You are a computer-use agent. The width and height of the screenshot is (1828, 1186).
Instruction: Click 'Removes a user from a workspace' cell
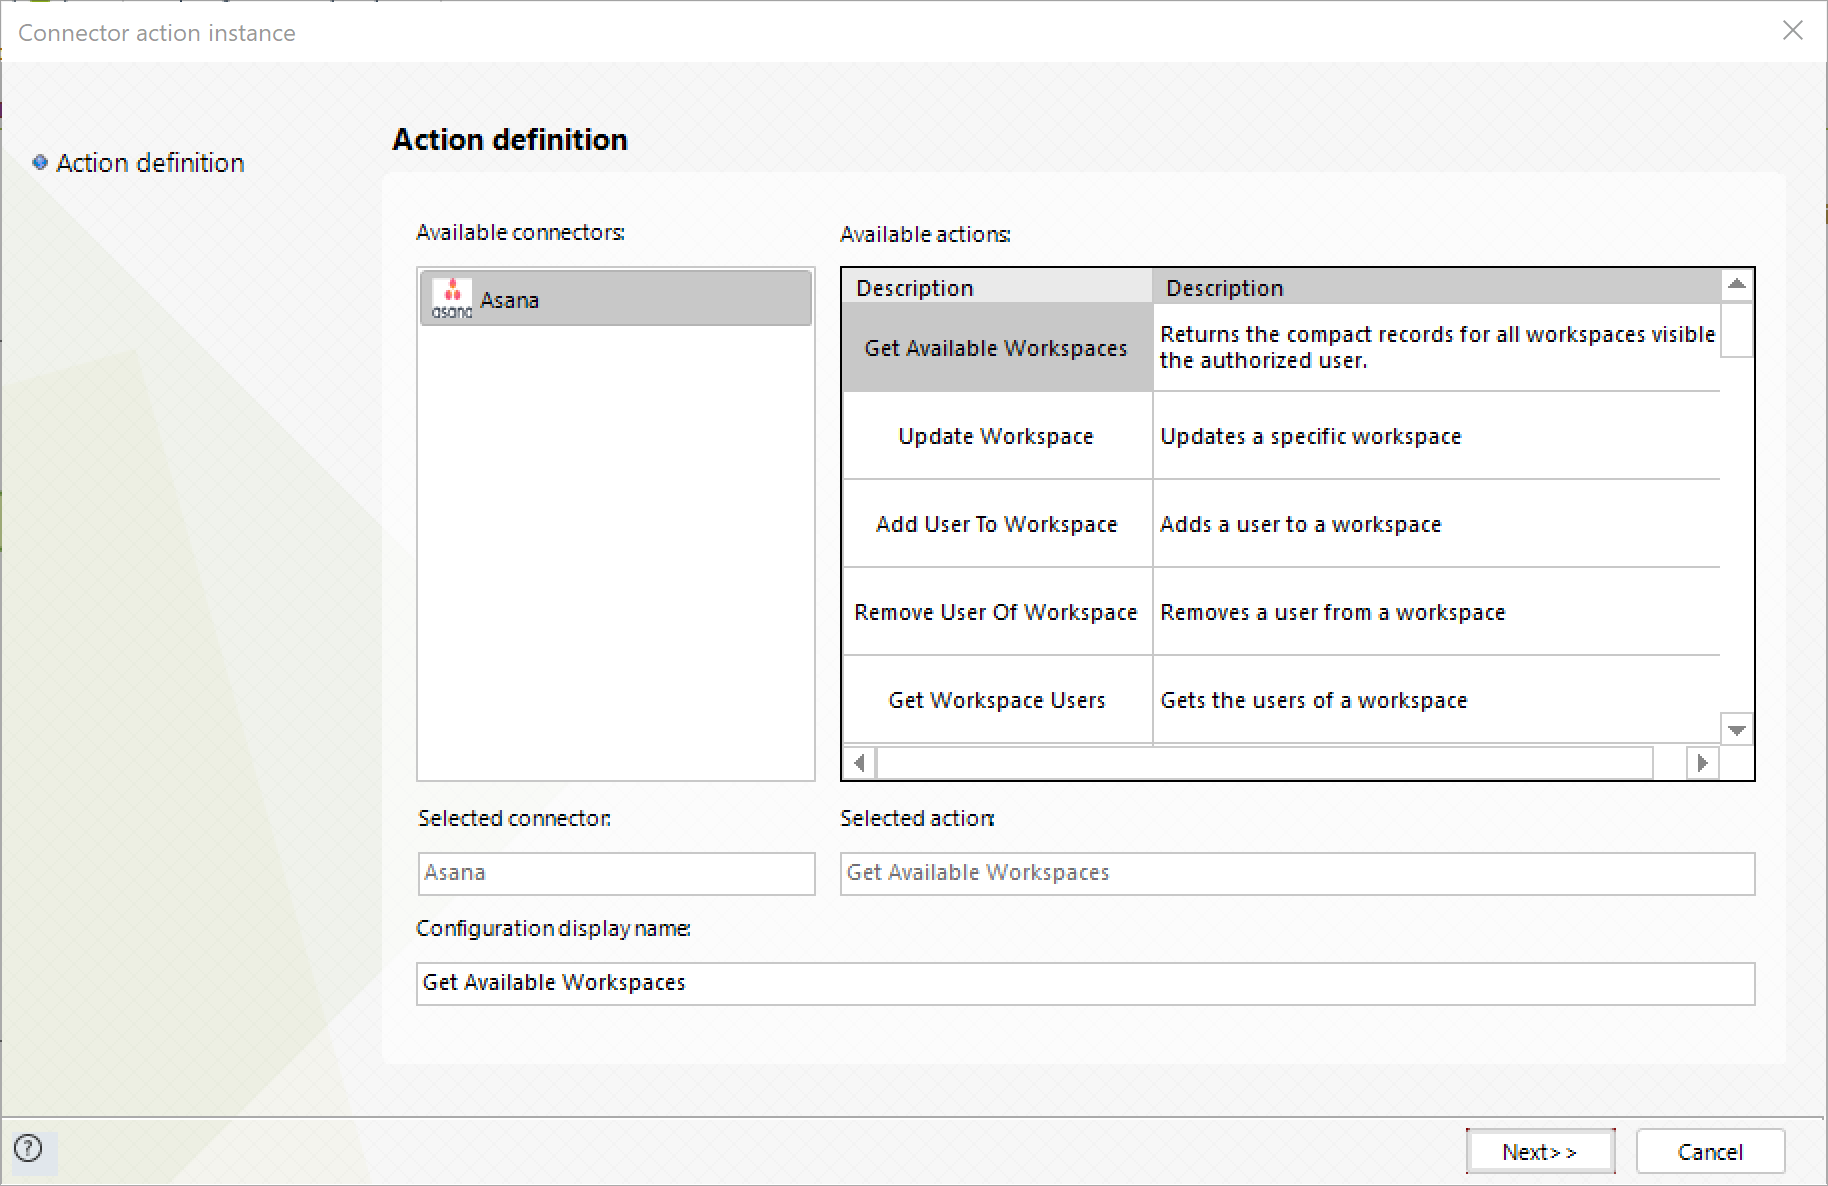1436,612
